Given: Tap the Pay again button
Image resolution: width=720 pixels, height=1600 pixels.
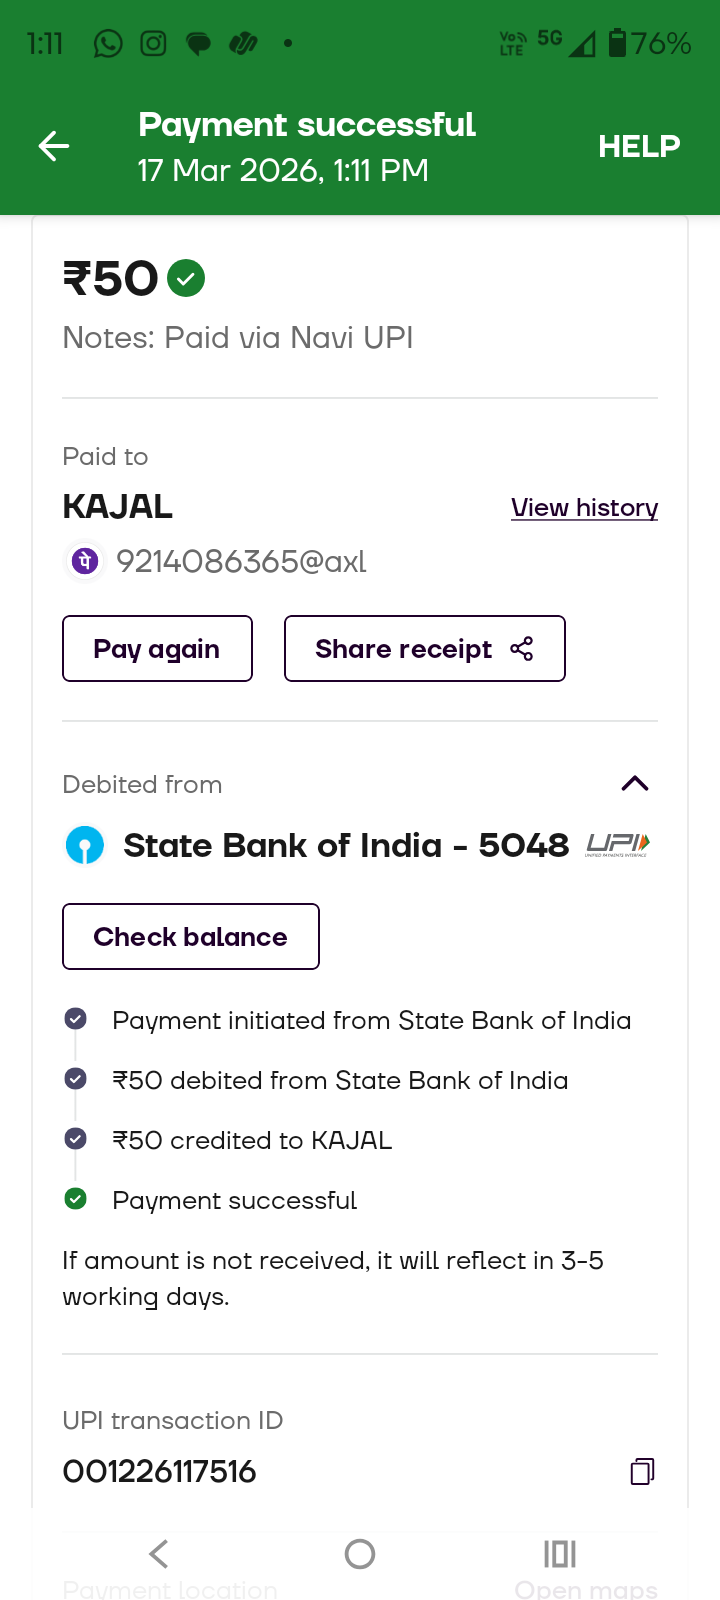Looking at the screenshot, I should coord(157,649).
